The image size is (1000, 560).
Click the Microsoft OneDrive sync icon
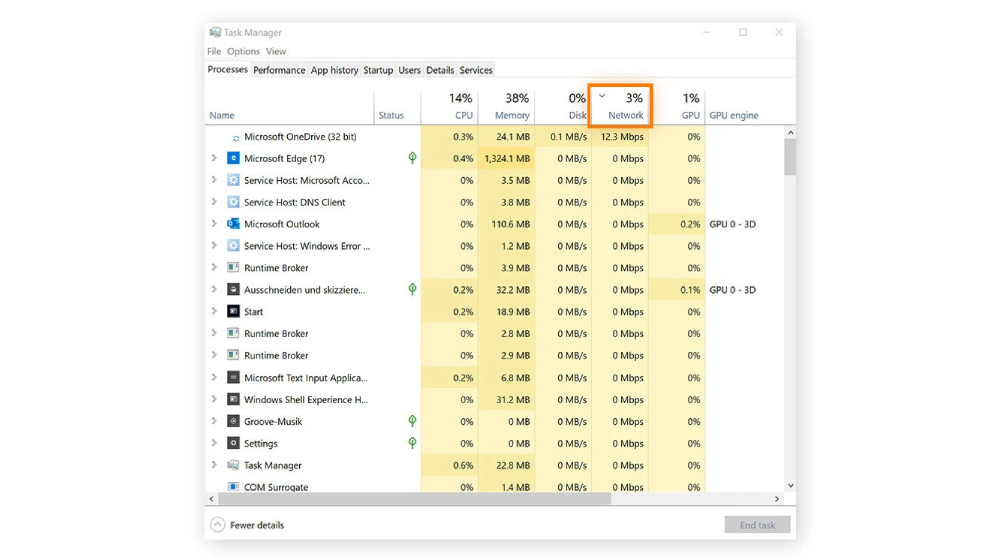tap(236, 138)
